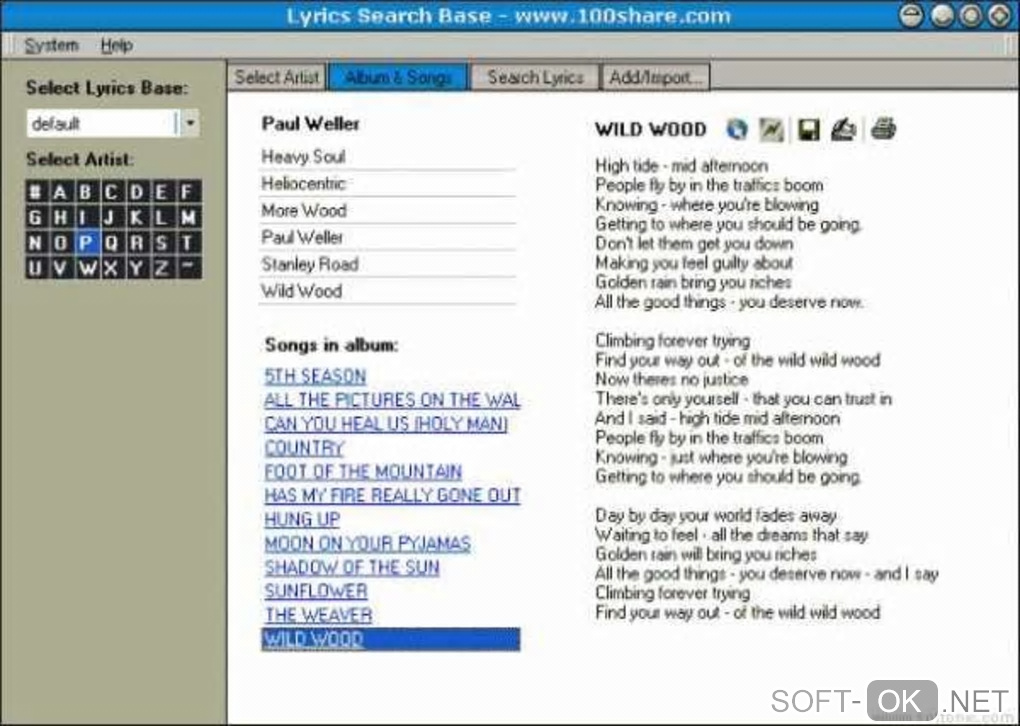Select the Wild Wood album row
This screenshot has width=1020, height=726.
[388, 291]
